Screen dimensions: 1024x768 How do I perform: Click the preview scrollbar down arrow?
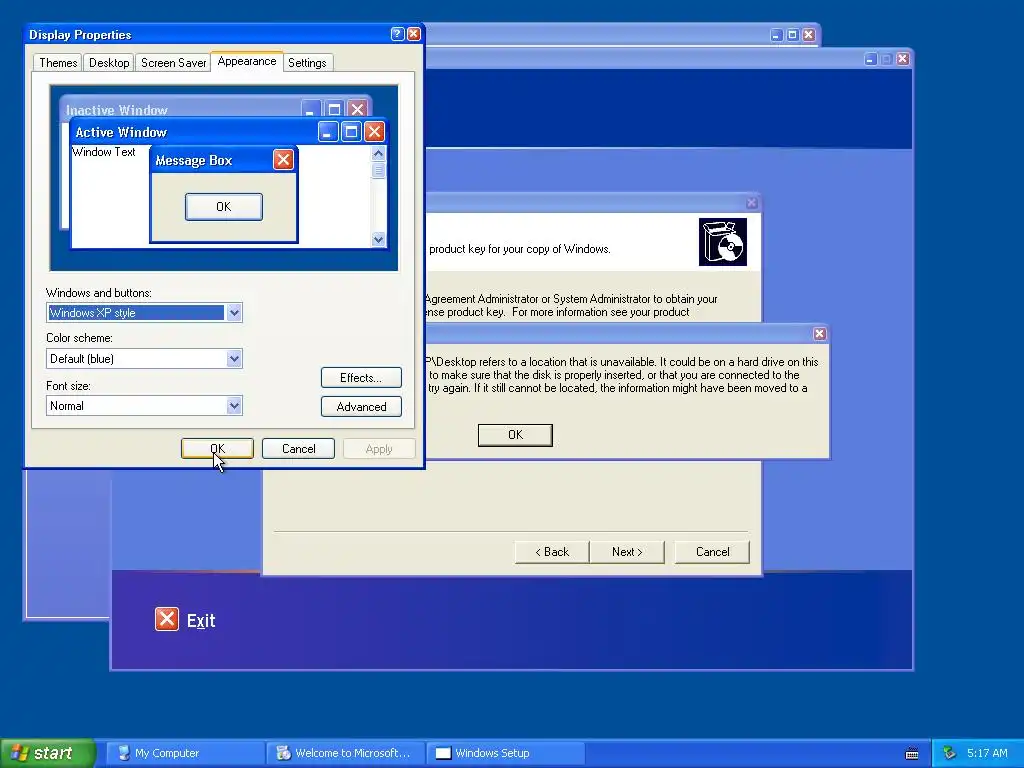click(x=378, y=240)
